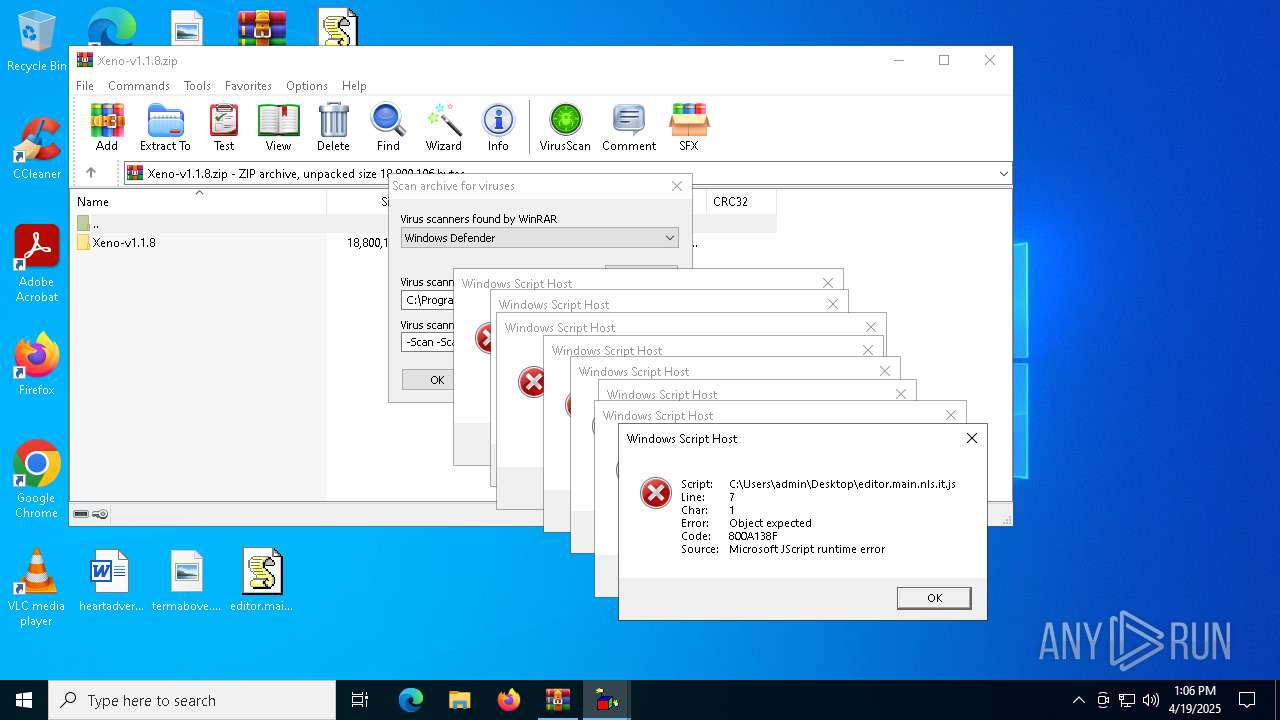The image size is (1280, 720).
Task: Click the VirusScan bug icon
Action: [565, 127]
